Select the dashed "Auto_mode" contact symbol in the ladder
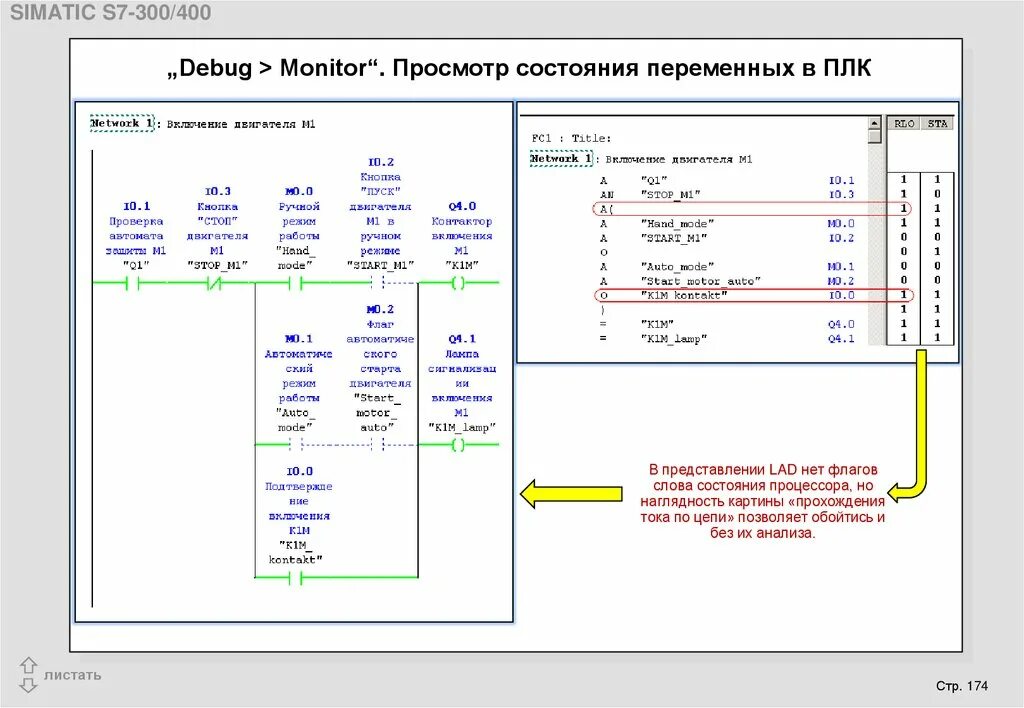Viewport: 1024px width, 708px height. pyautogui.click(x=295, y=445)
